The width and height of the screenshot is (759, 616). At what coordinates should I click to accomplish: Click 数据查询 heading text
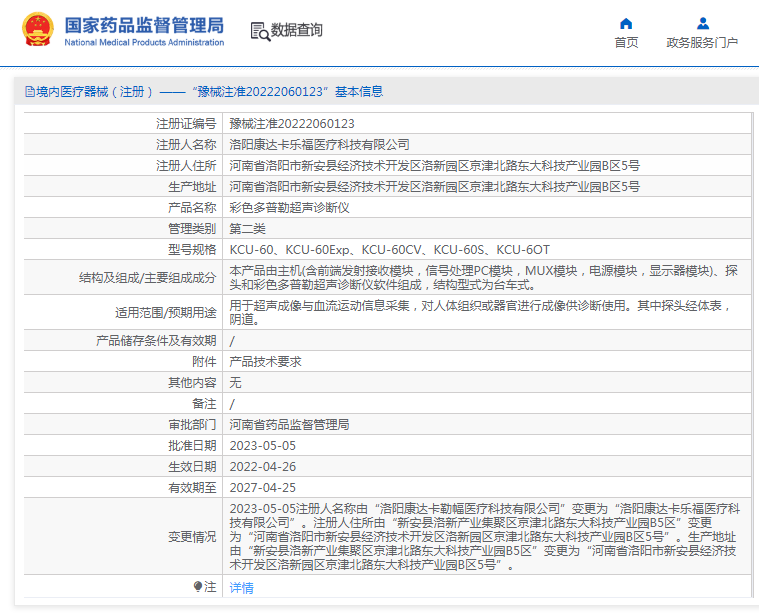click(296, 30)
